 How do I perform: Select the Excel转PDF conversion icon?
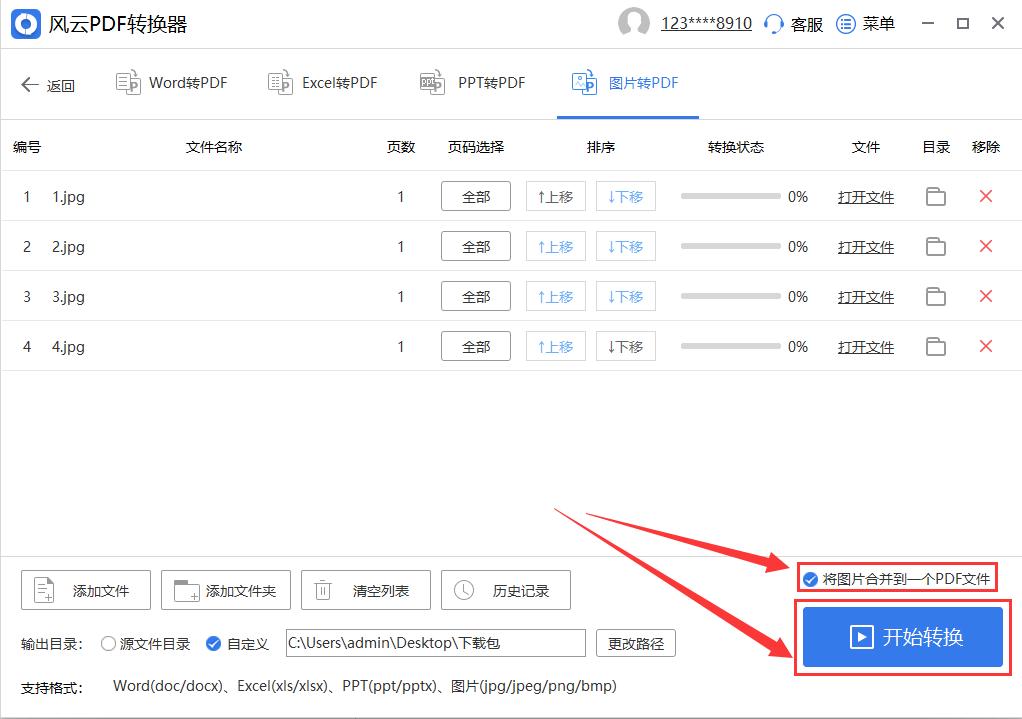pos(279,83)
